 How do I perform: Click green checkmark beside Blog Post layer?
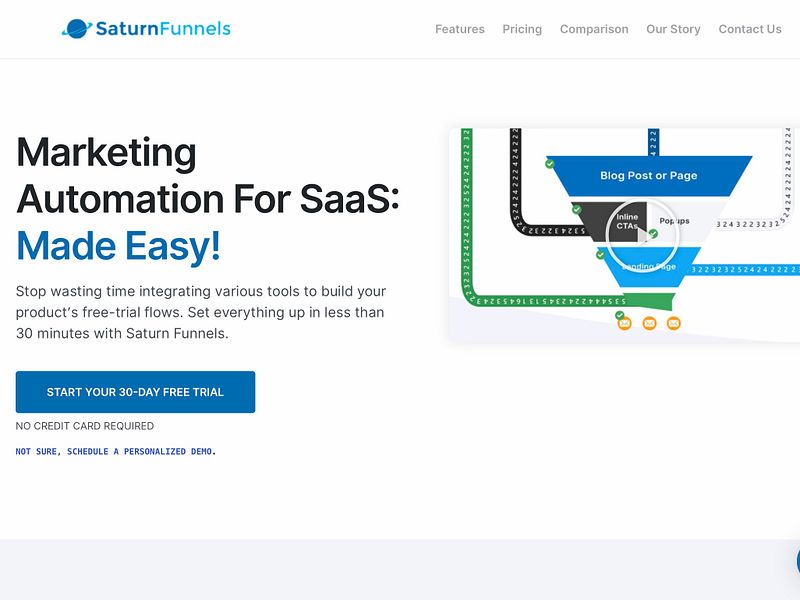[x=549, y=164]
